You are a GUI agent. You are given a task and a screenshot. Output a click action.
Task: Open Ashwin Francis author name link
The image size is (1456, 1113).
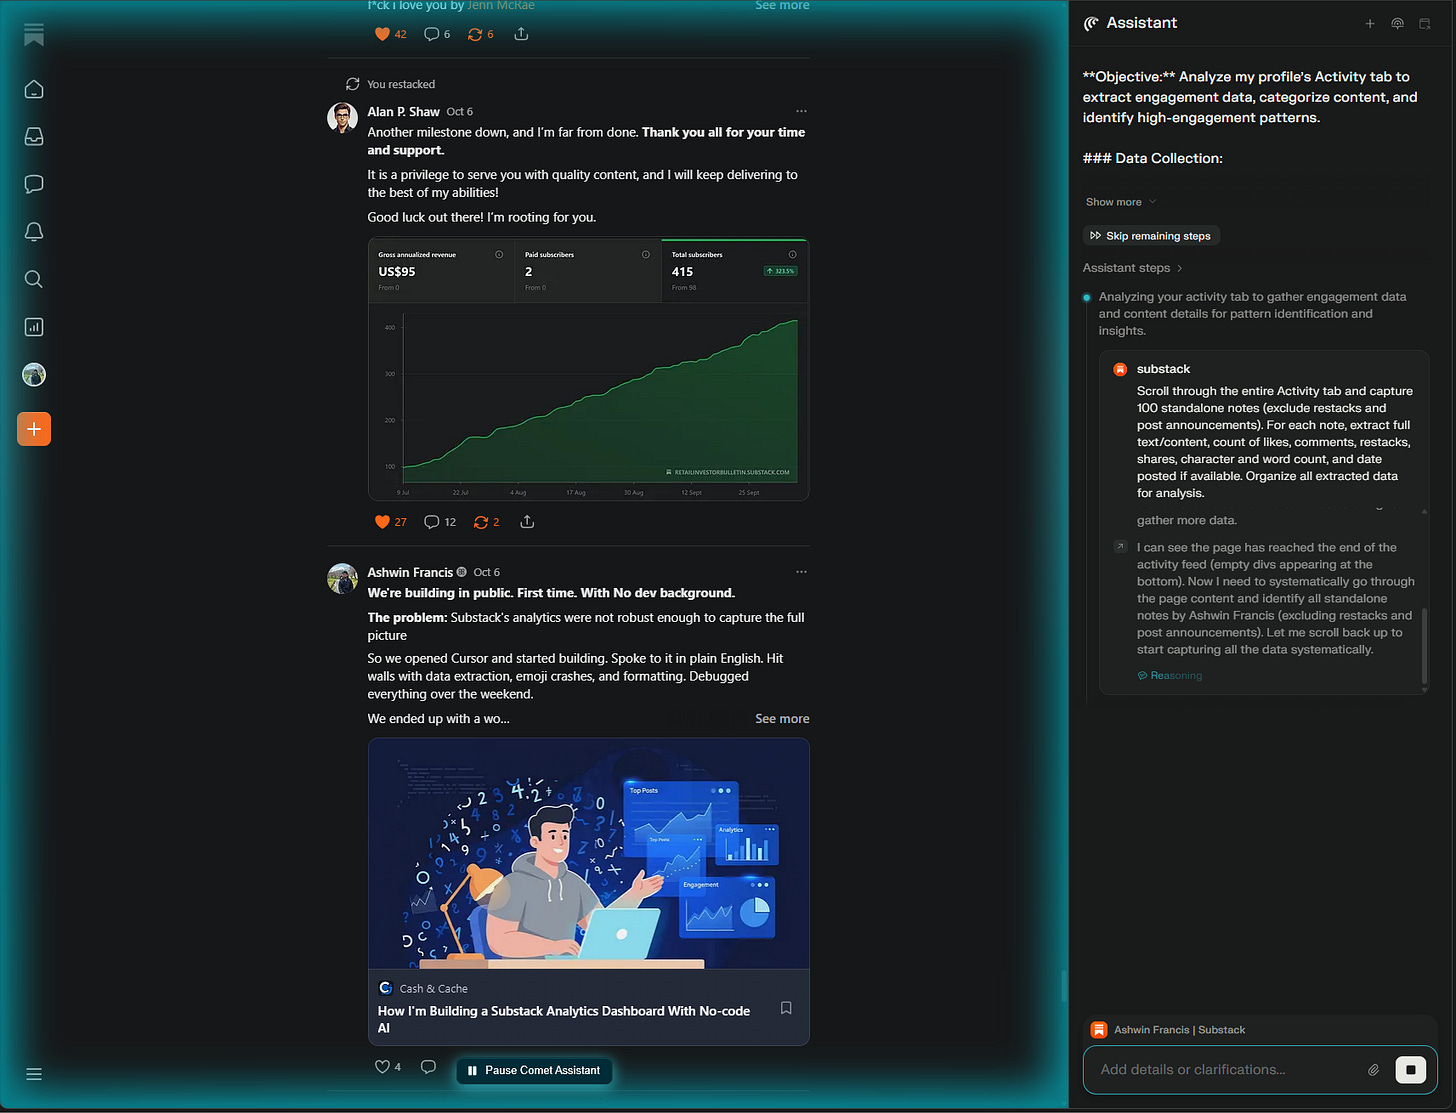(410, 572)
